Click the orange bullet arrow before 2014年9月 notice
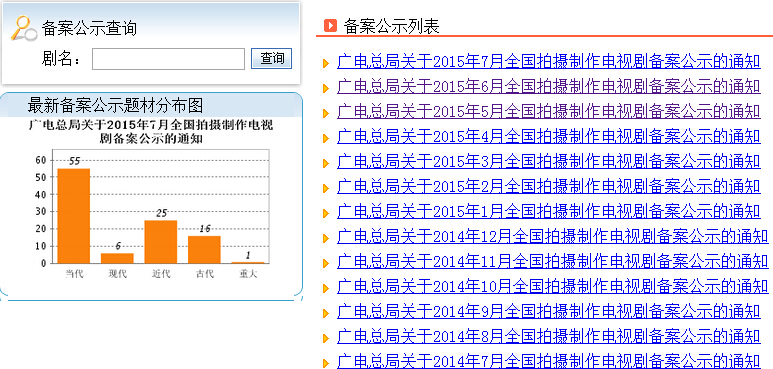The width and height of the screenshot is (773, 369). point(325,313)
